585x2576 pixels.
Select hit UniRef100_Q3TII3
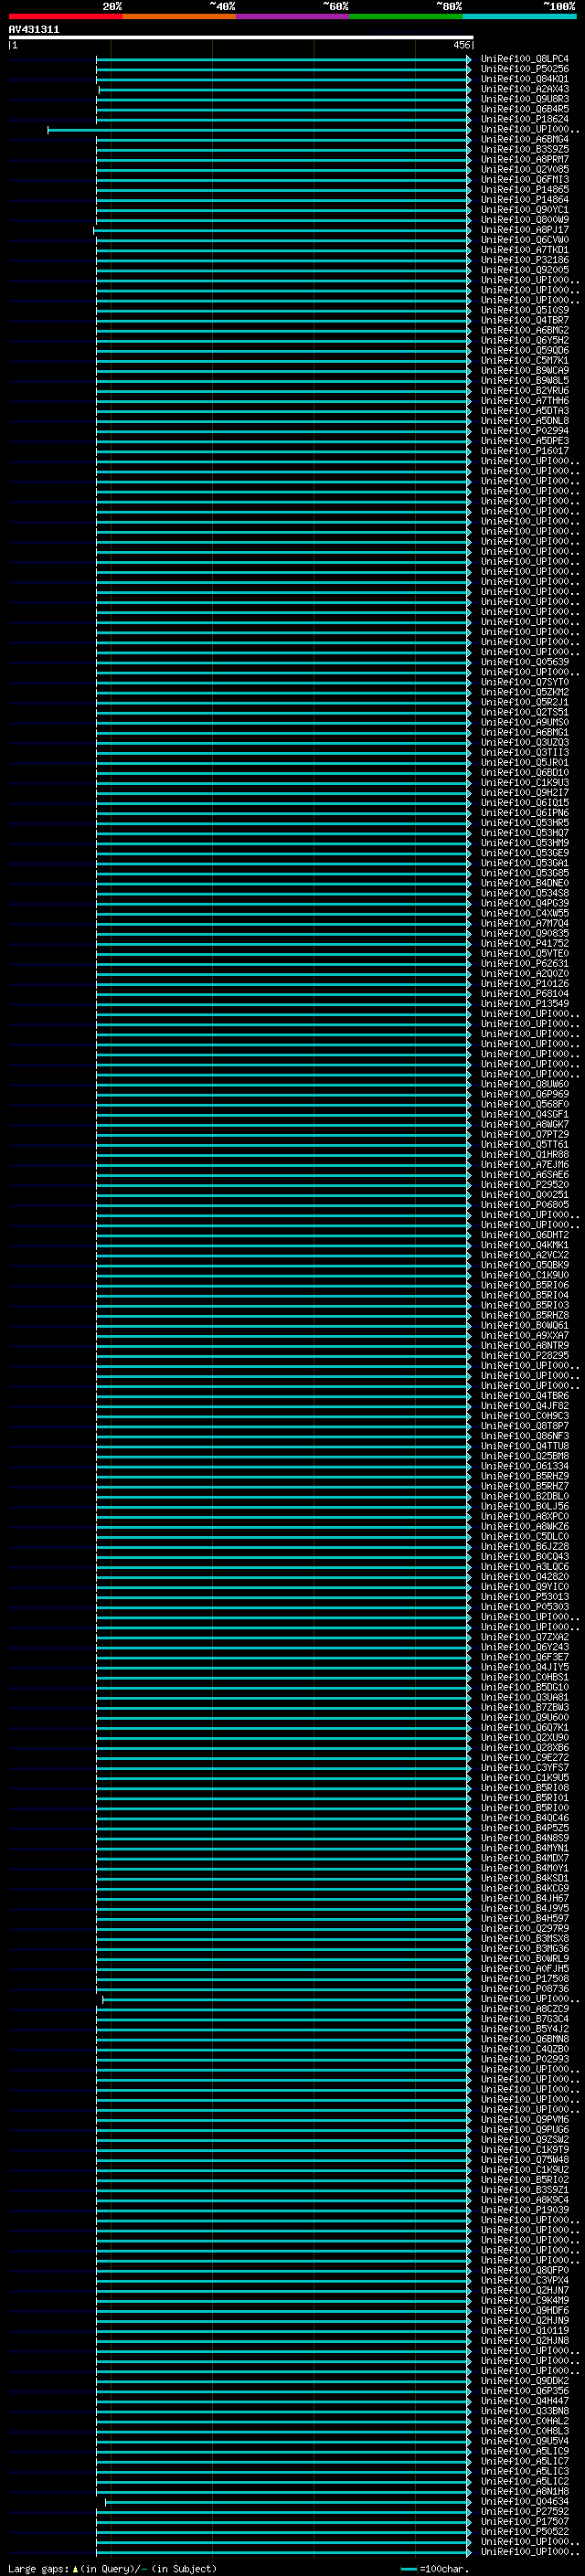[525, 752]
